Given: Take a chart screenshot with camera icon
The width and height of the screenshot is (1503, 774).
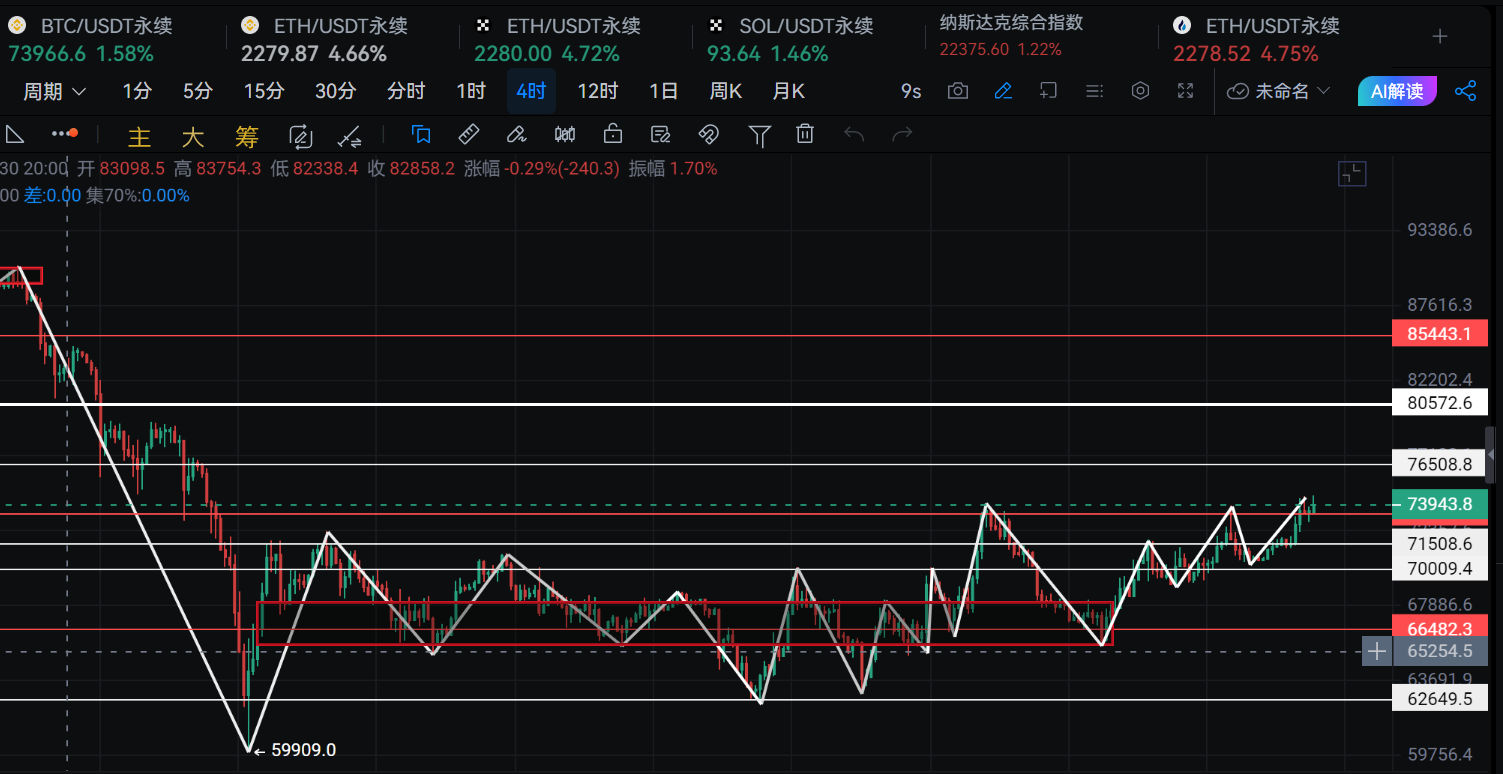Looking at the screenshot, I should 958,92.
